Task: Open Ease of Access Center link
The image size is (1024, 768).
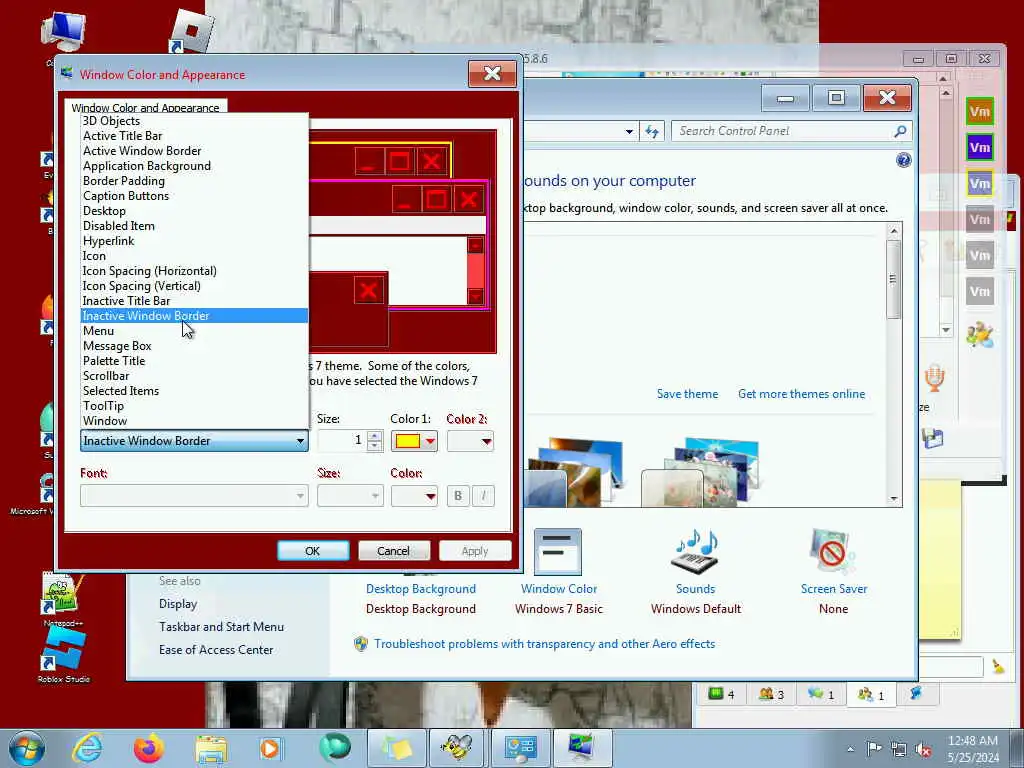Action: coord(216,650)
